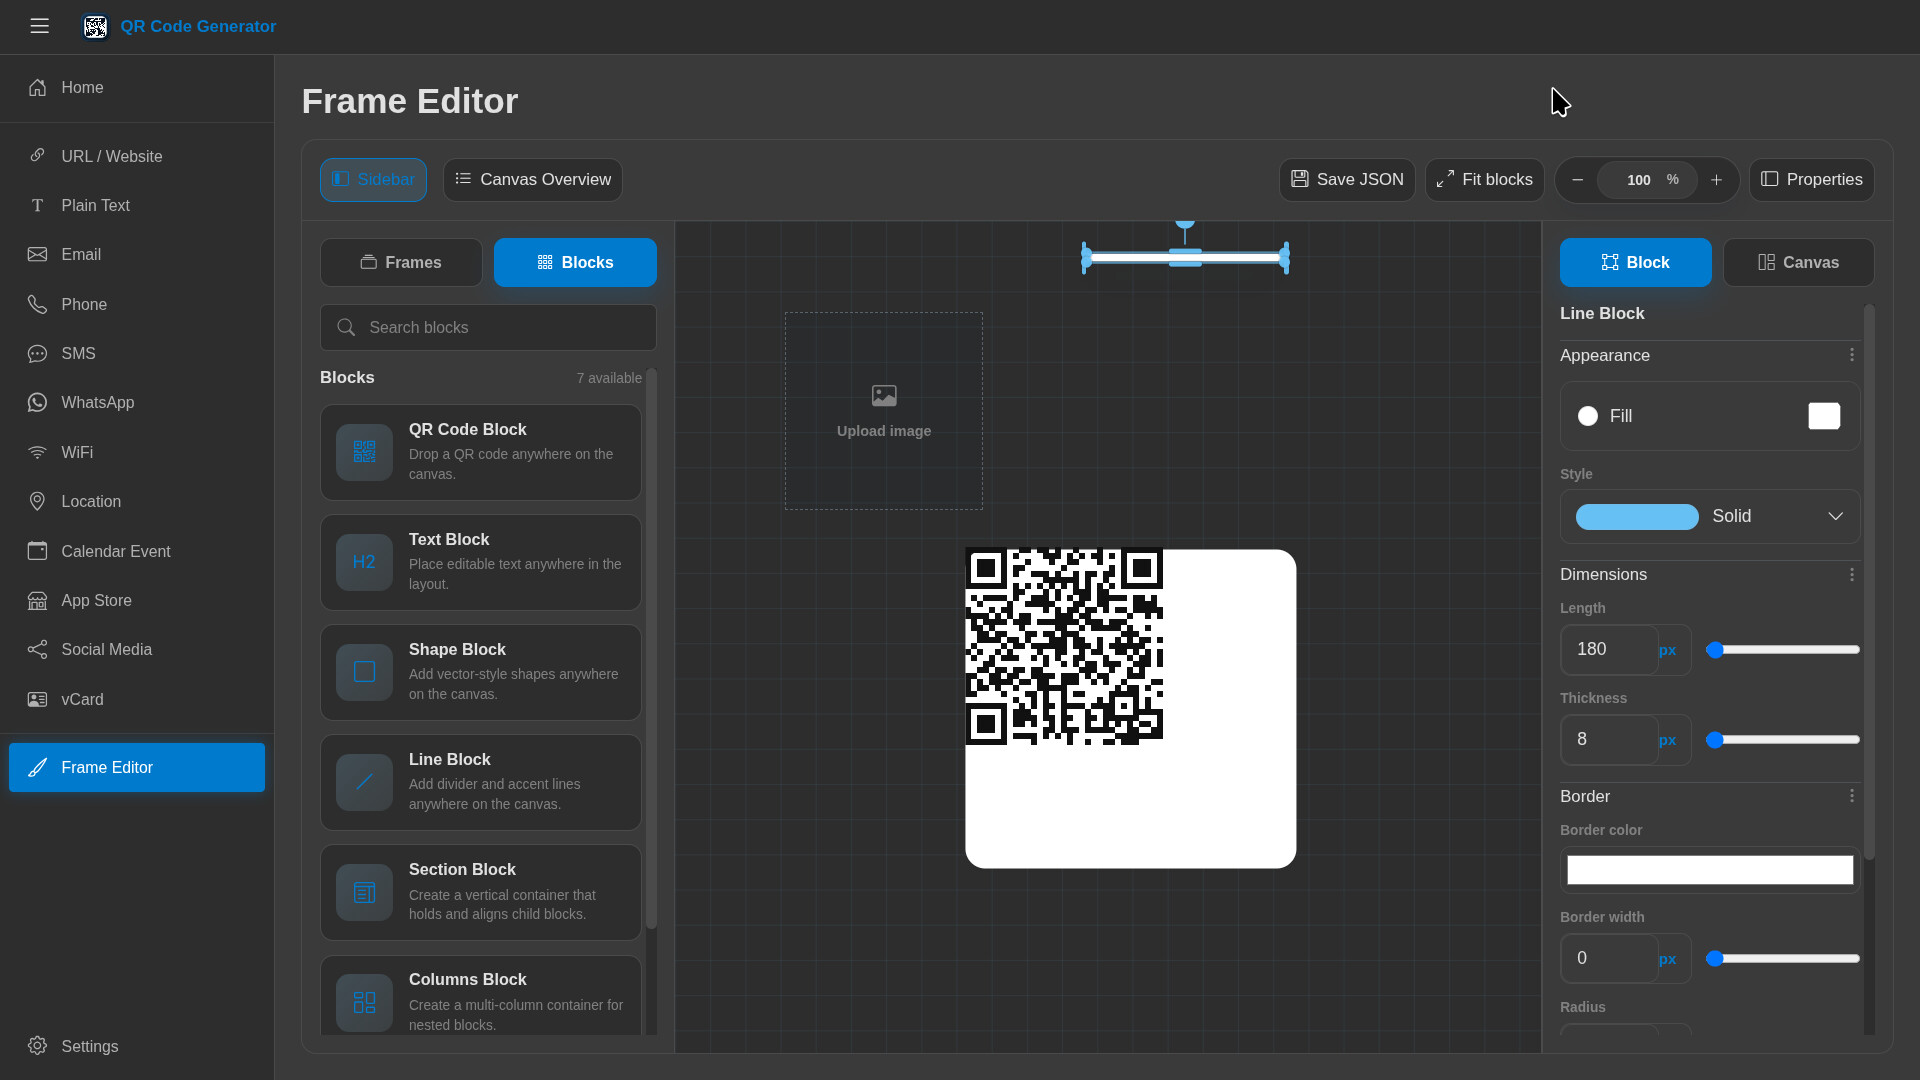Click the Location pin icon
This screenshot has width=1920, height=1080.
(x=37, y=501)
